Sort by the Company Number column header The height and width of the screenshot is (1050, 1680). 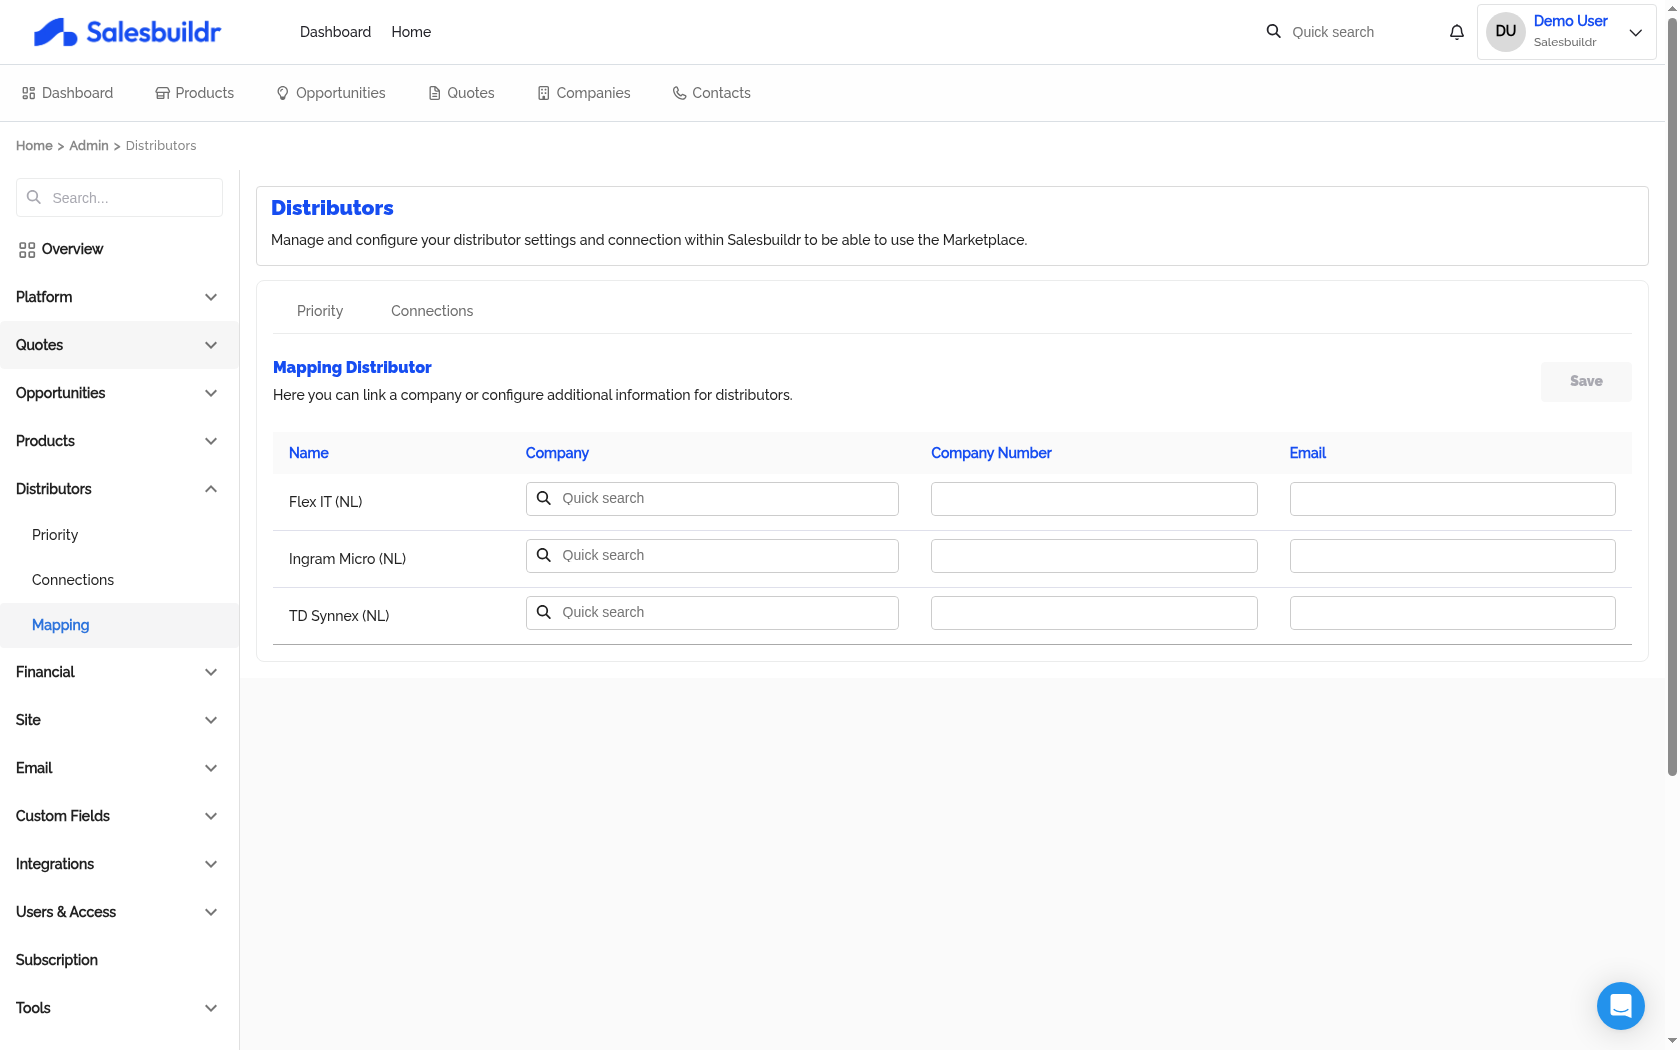tap(991, 453)
